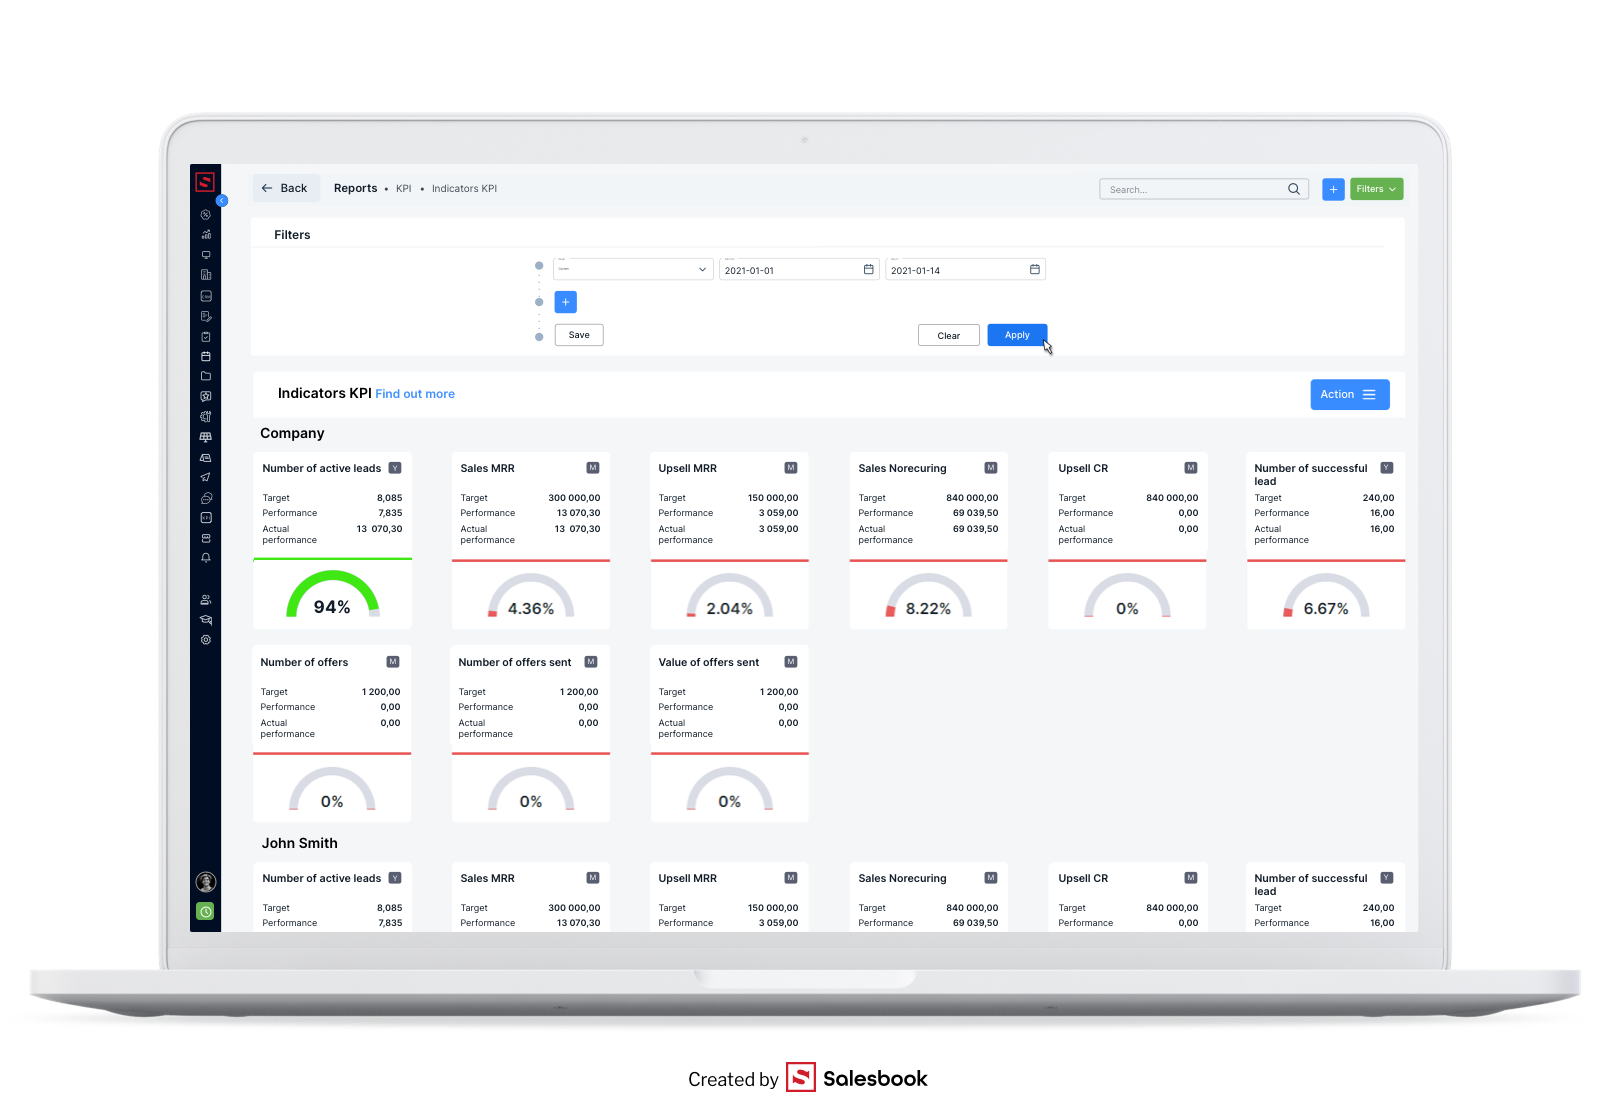Navigate to Reports in the breadcrumb
This screenshot has width=1616, height=1114.
pyautogui.click(x=355, y=188)
